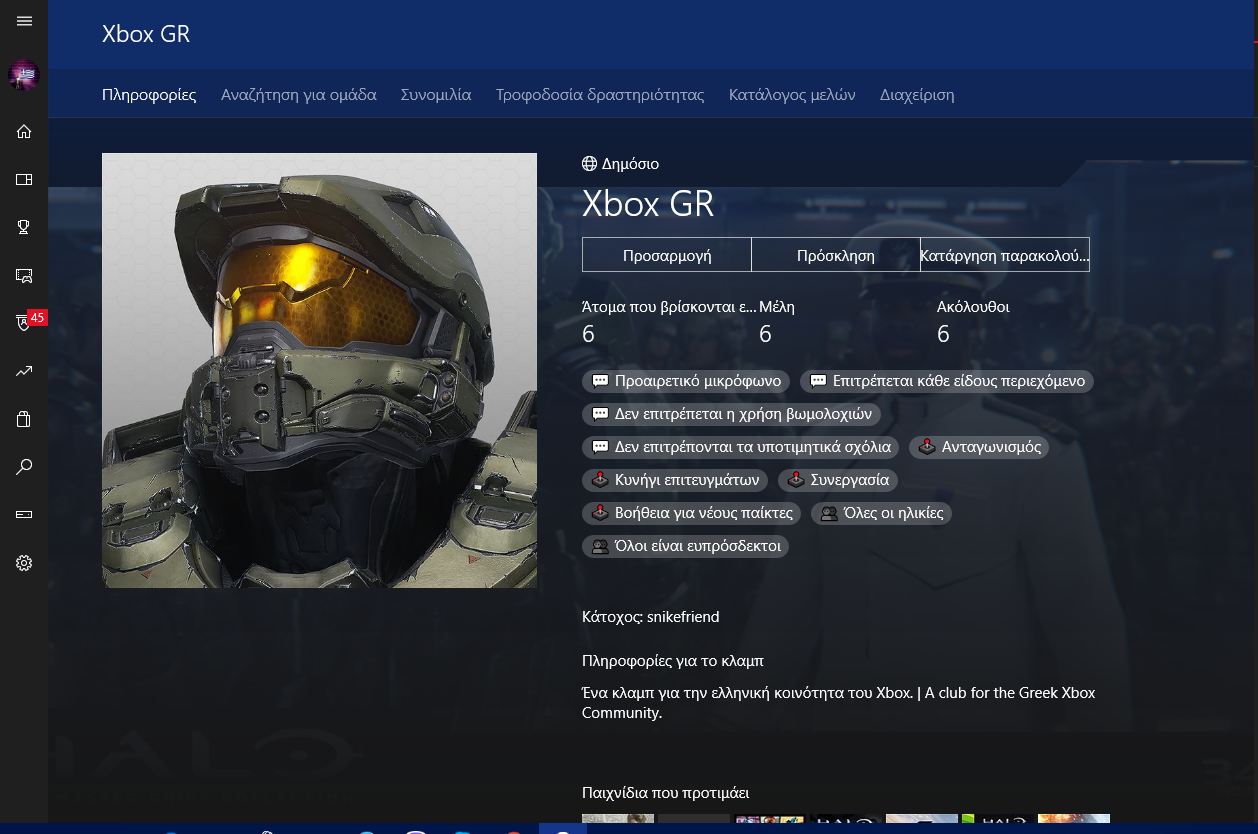Screen dimensions: 1258x834
Task: Switch to the Διαχείριση tab
Action: click(917, 95)
